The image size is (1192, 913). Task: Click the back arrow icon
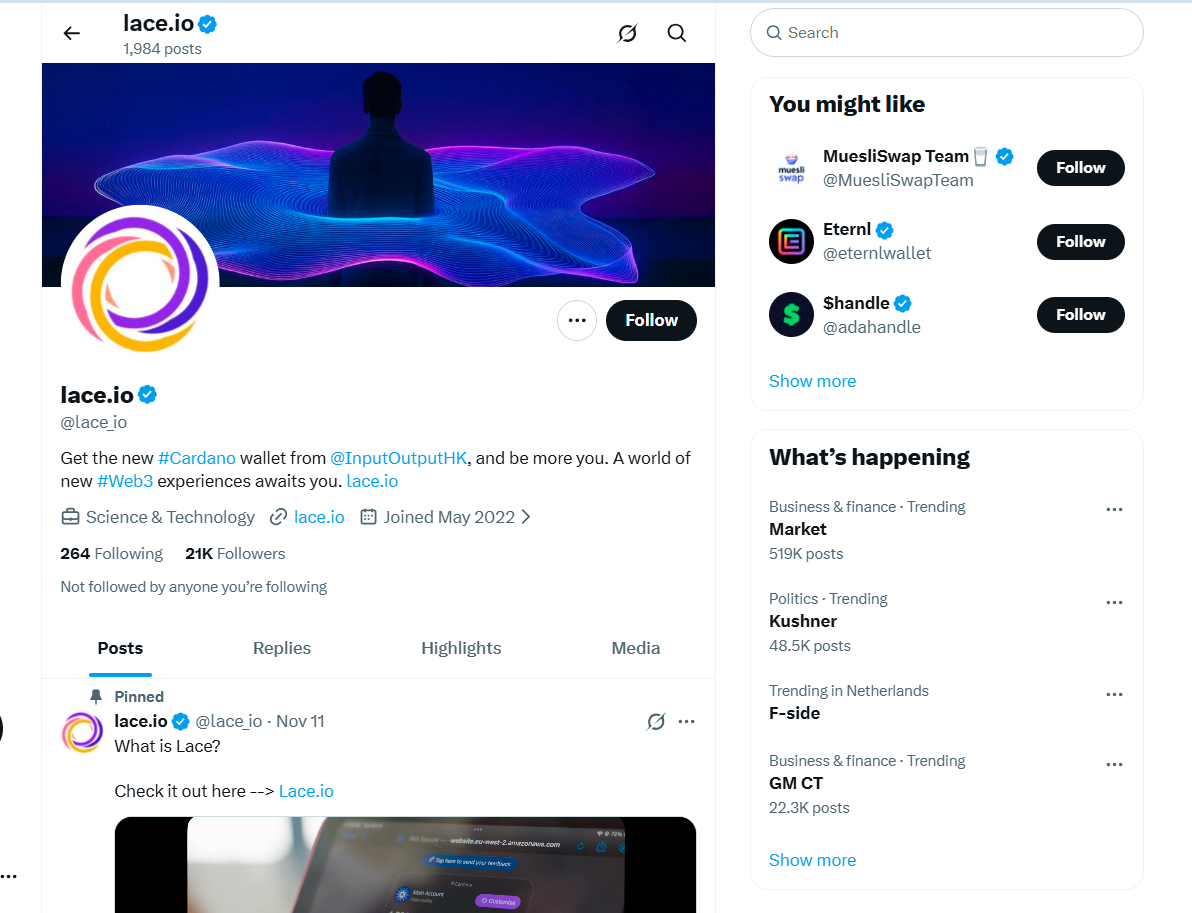pyautogui.click(x=71, y=33)
